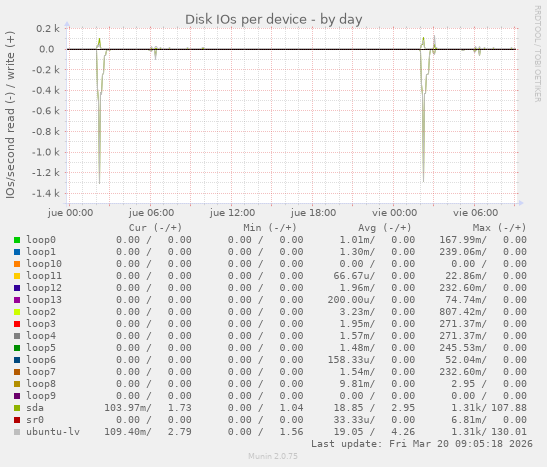Click the Max (-/+) column header
The height and width of the screenshot is (467, 547).
[500, 228]
